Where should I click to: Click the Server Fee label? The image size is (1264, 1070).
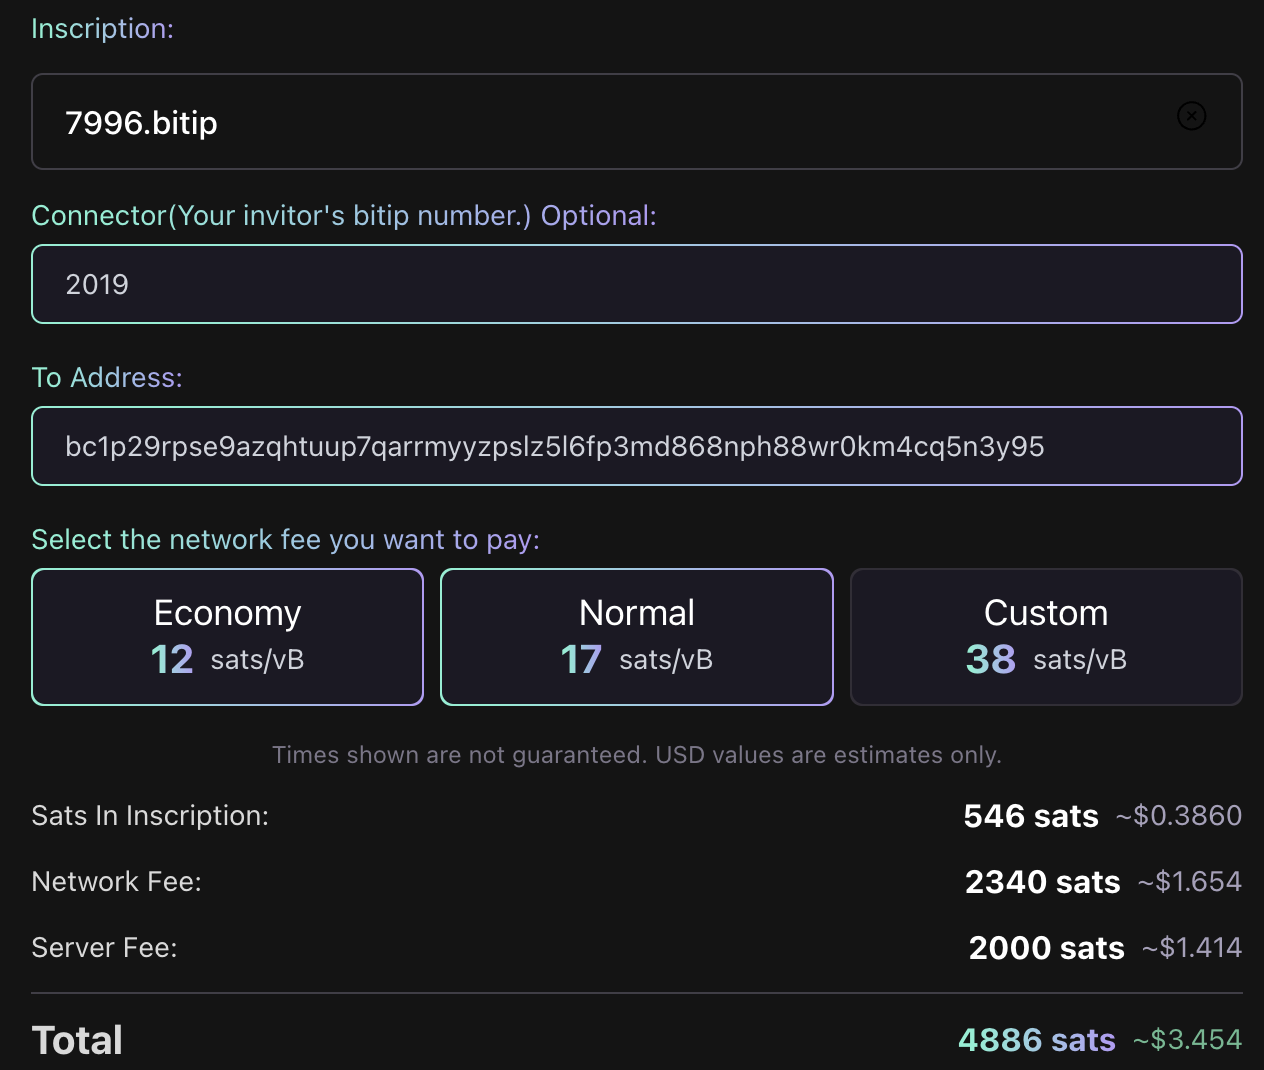pyautogui.click(x=104, y=948)
